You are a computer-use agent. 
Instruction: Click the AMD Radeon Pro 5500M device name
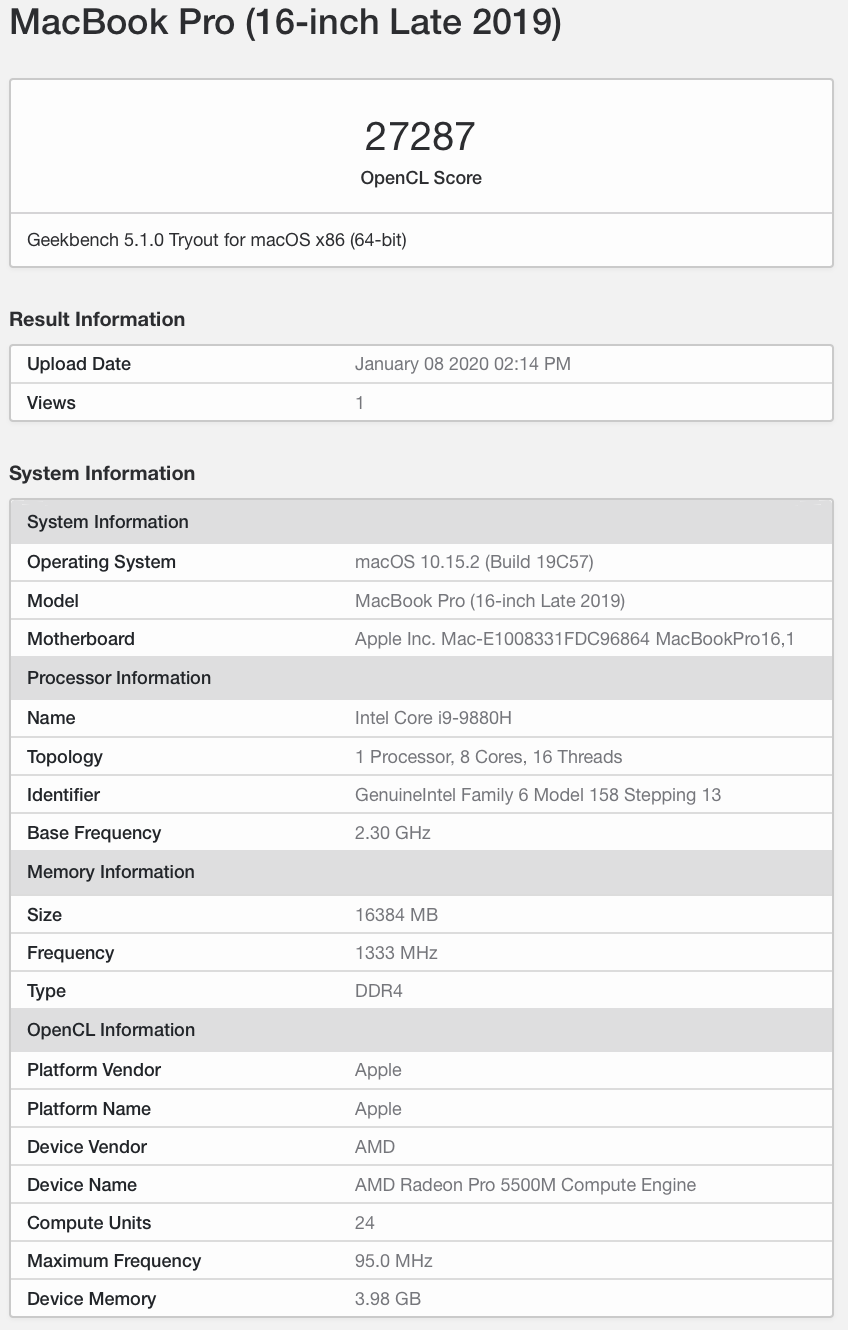pyautogui.click(x=525, y=1185)
